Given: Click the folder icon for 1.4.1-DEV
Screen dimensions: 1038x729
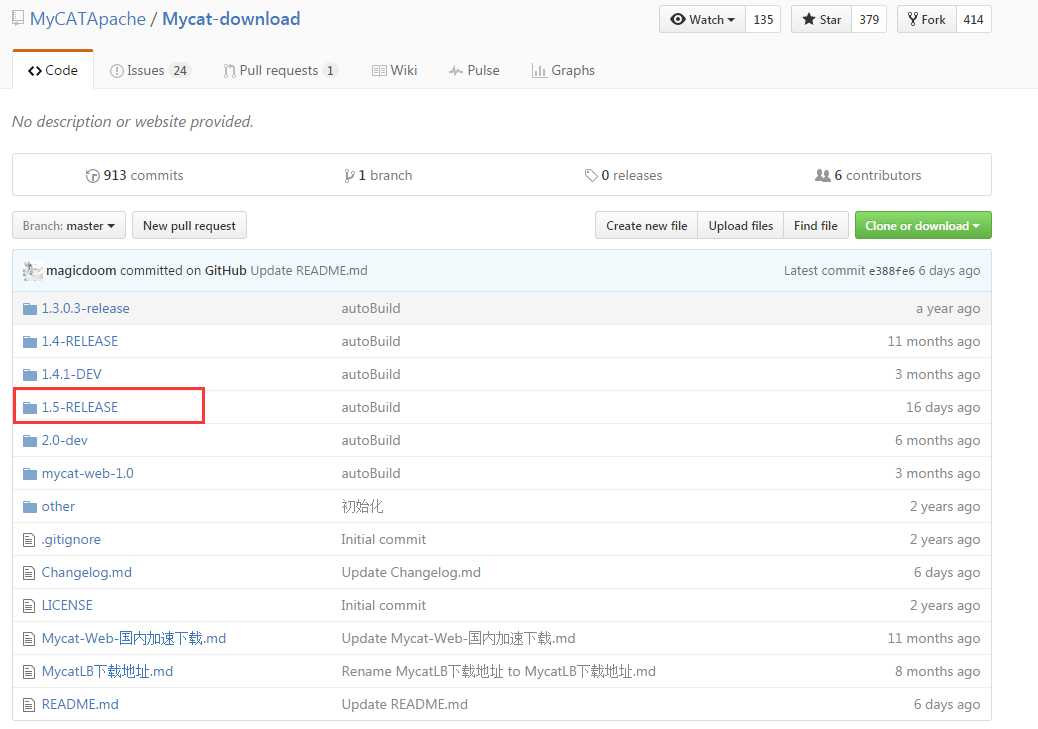Looking at the screenshot, I should [30, 375].
